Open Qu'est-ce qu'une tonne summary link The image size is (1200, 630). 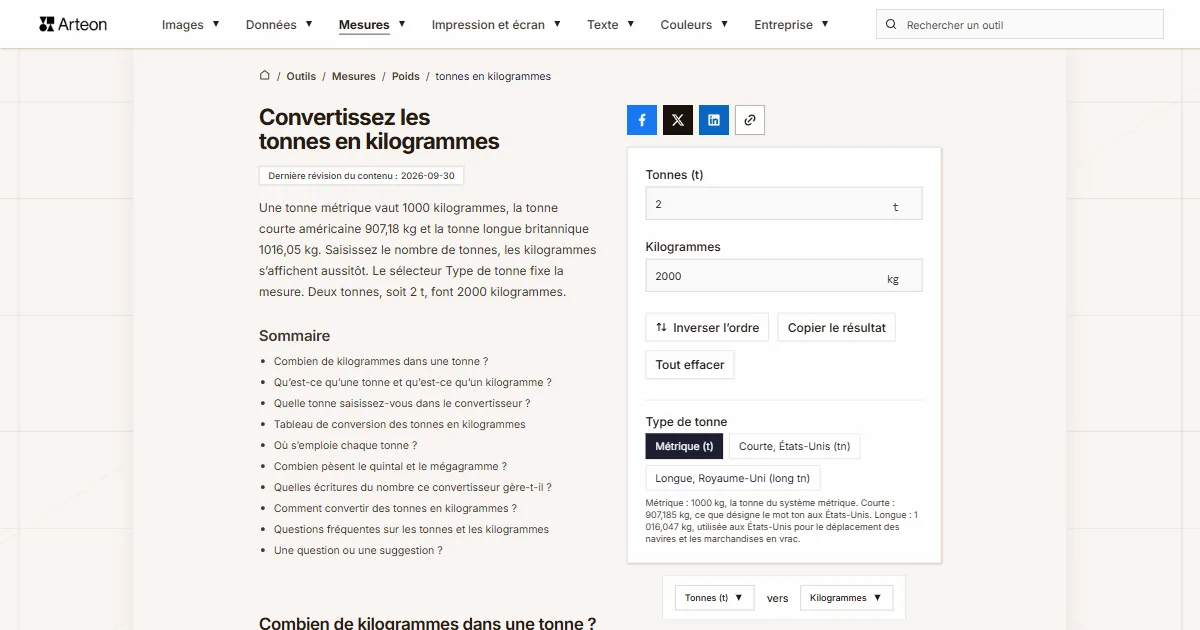tap(413, 383)
